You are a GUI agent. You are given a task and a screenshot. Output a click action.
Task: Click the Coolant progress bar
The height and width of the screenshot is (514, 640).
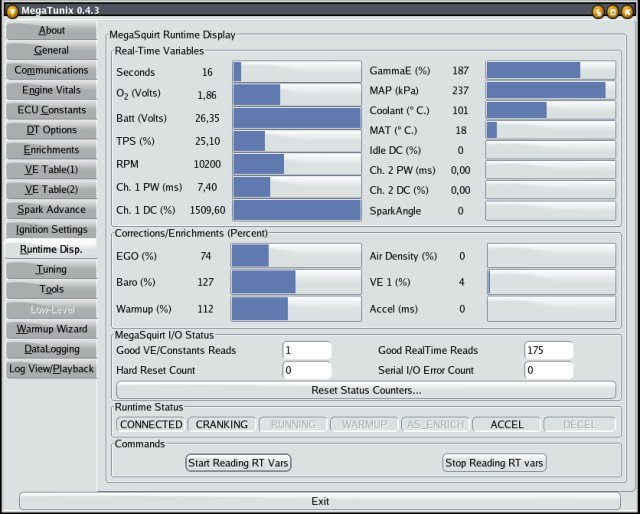(551, 110)
